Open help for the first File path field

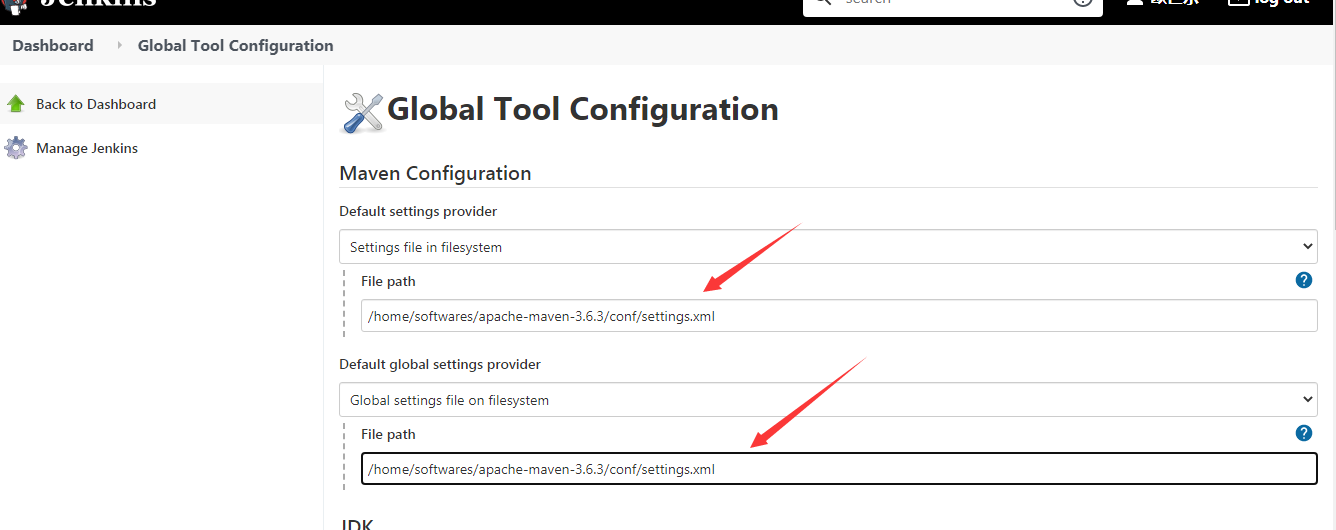pos(1304,280)
